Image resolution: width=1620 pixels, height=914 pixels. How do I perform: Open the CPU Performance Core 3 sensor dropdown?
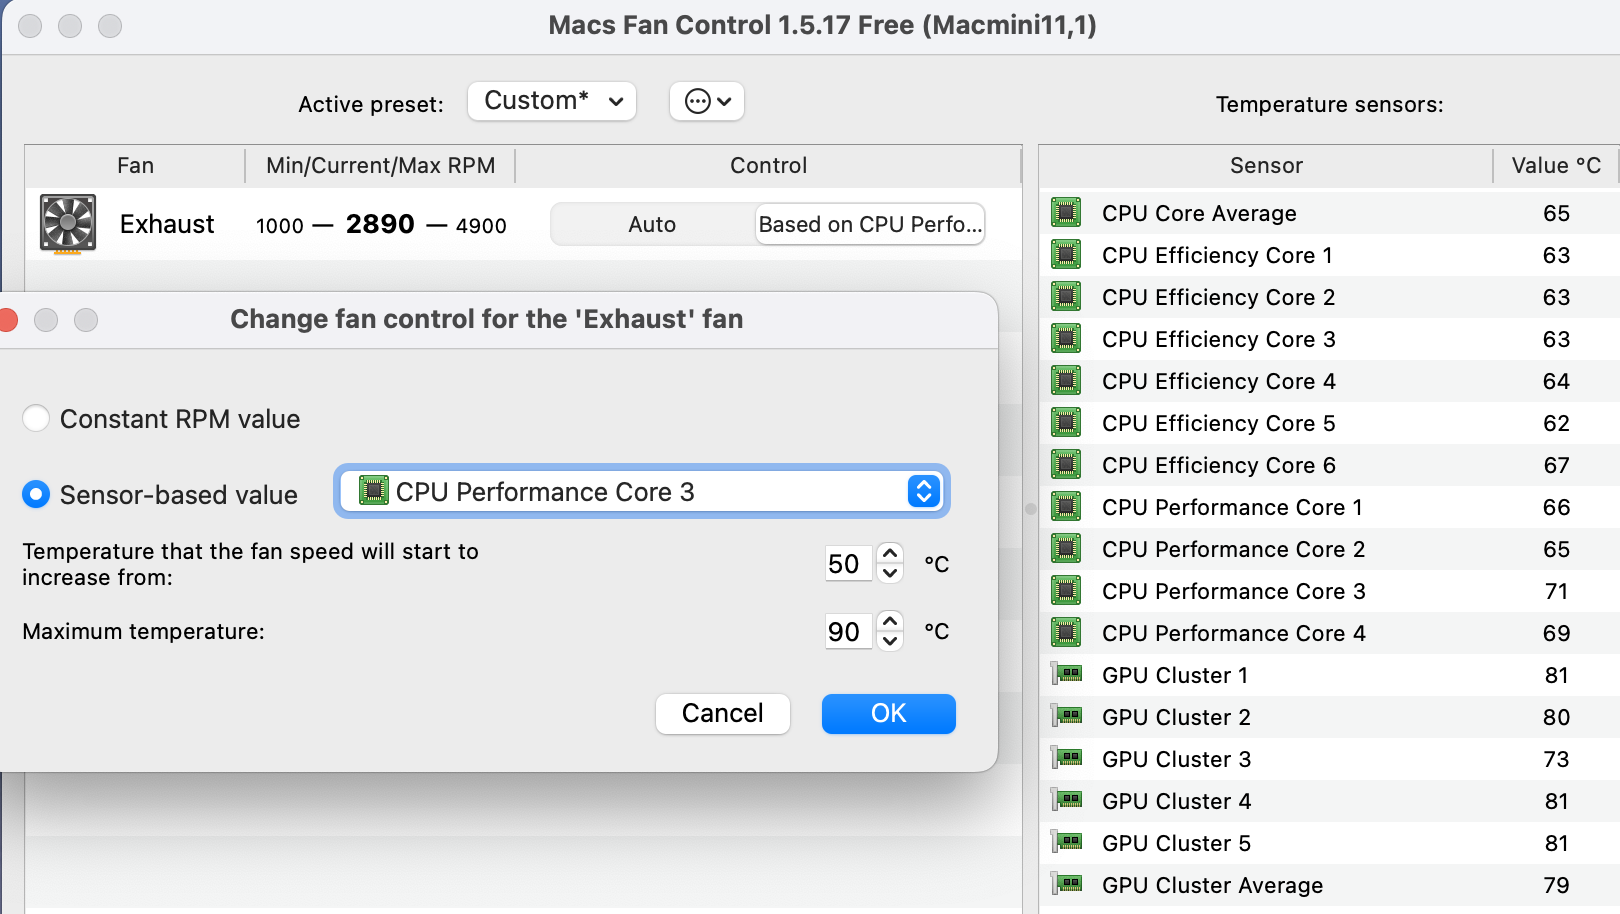click(x=641, y=492)
